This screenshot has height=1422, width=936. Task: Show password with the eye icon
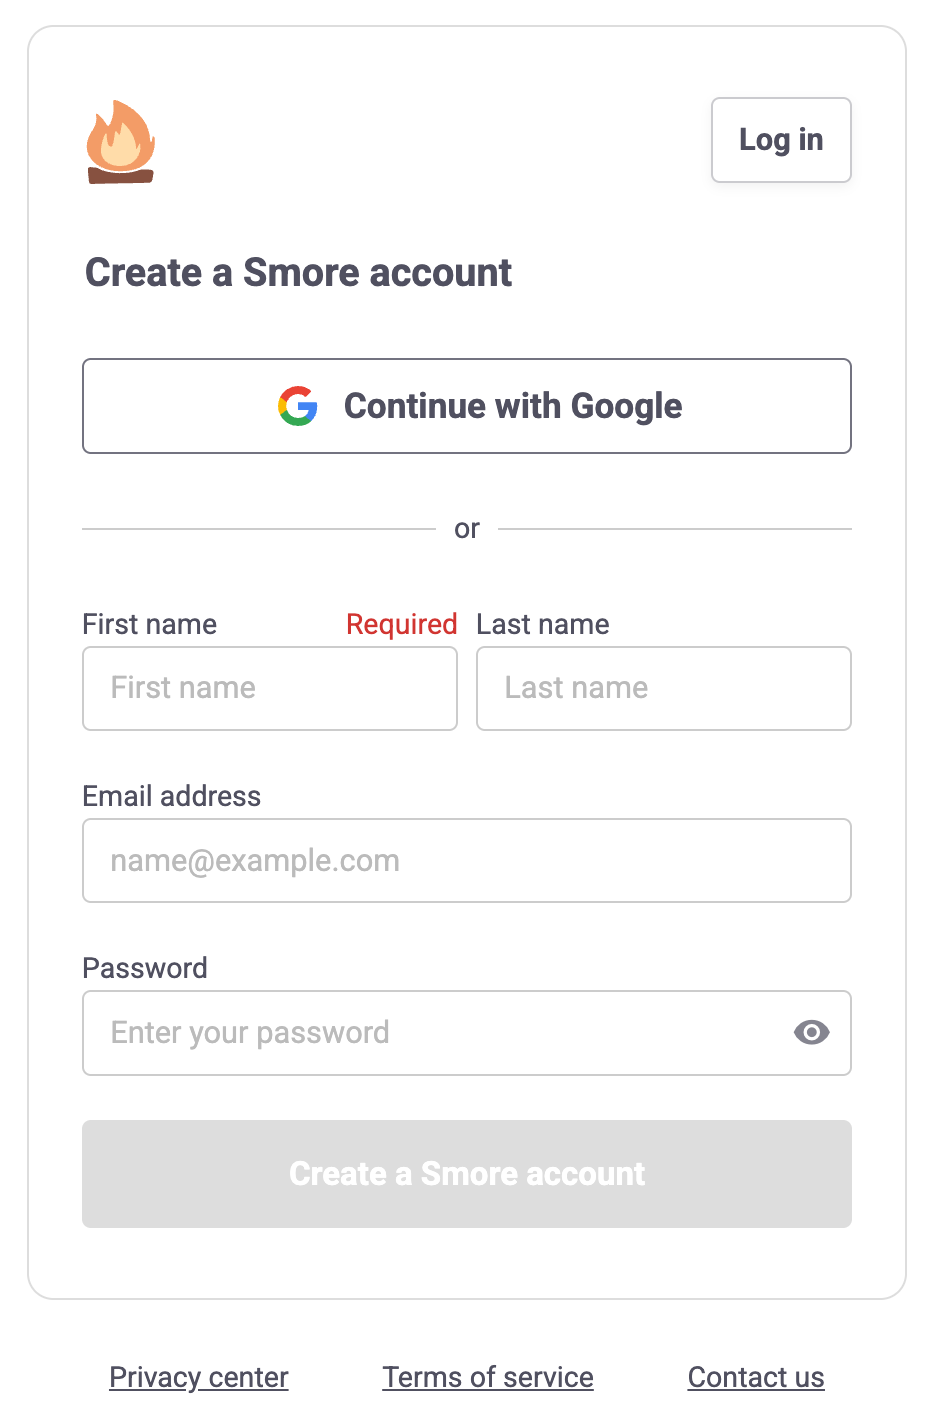pos(811,1032)
